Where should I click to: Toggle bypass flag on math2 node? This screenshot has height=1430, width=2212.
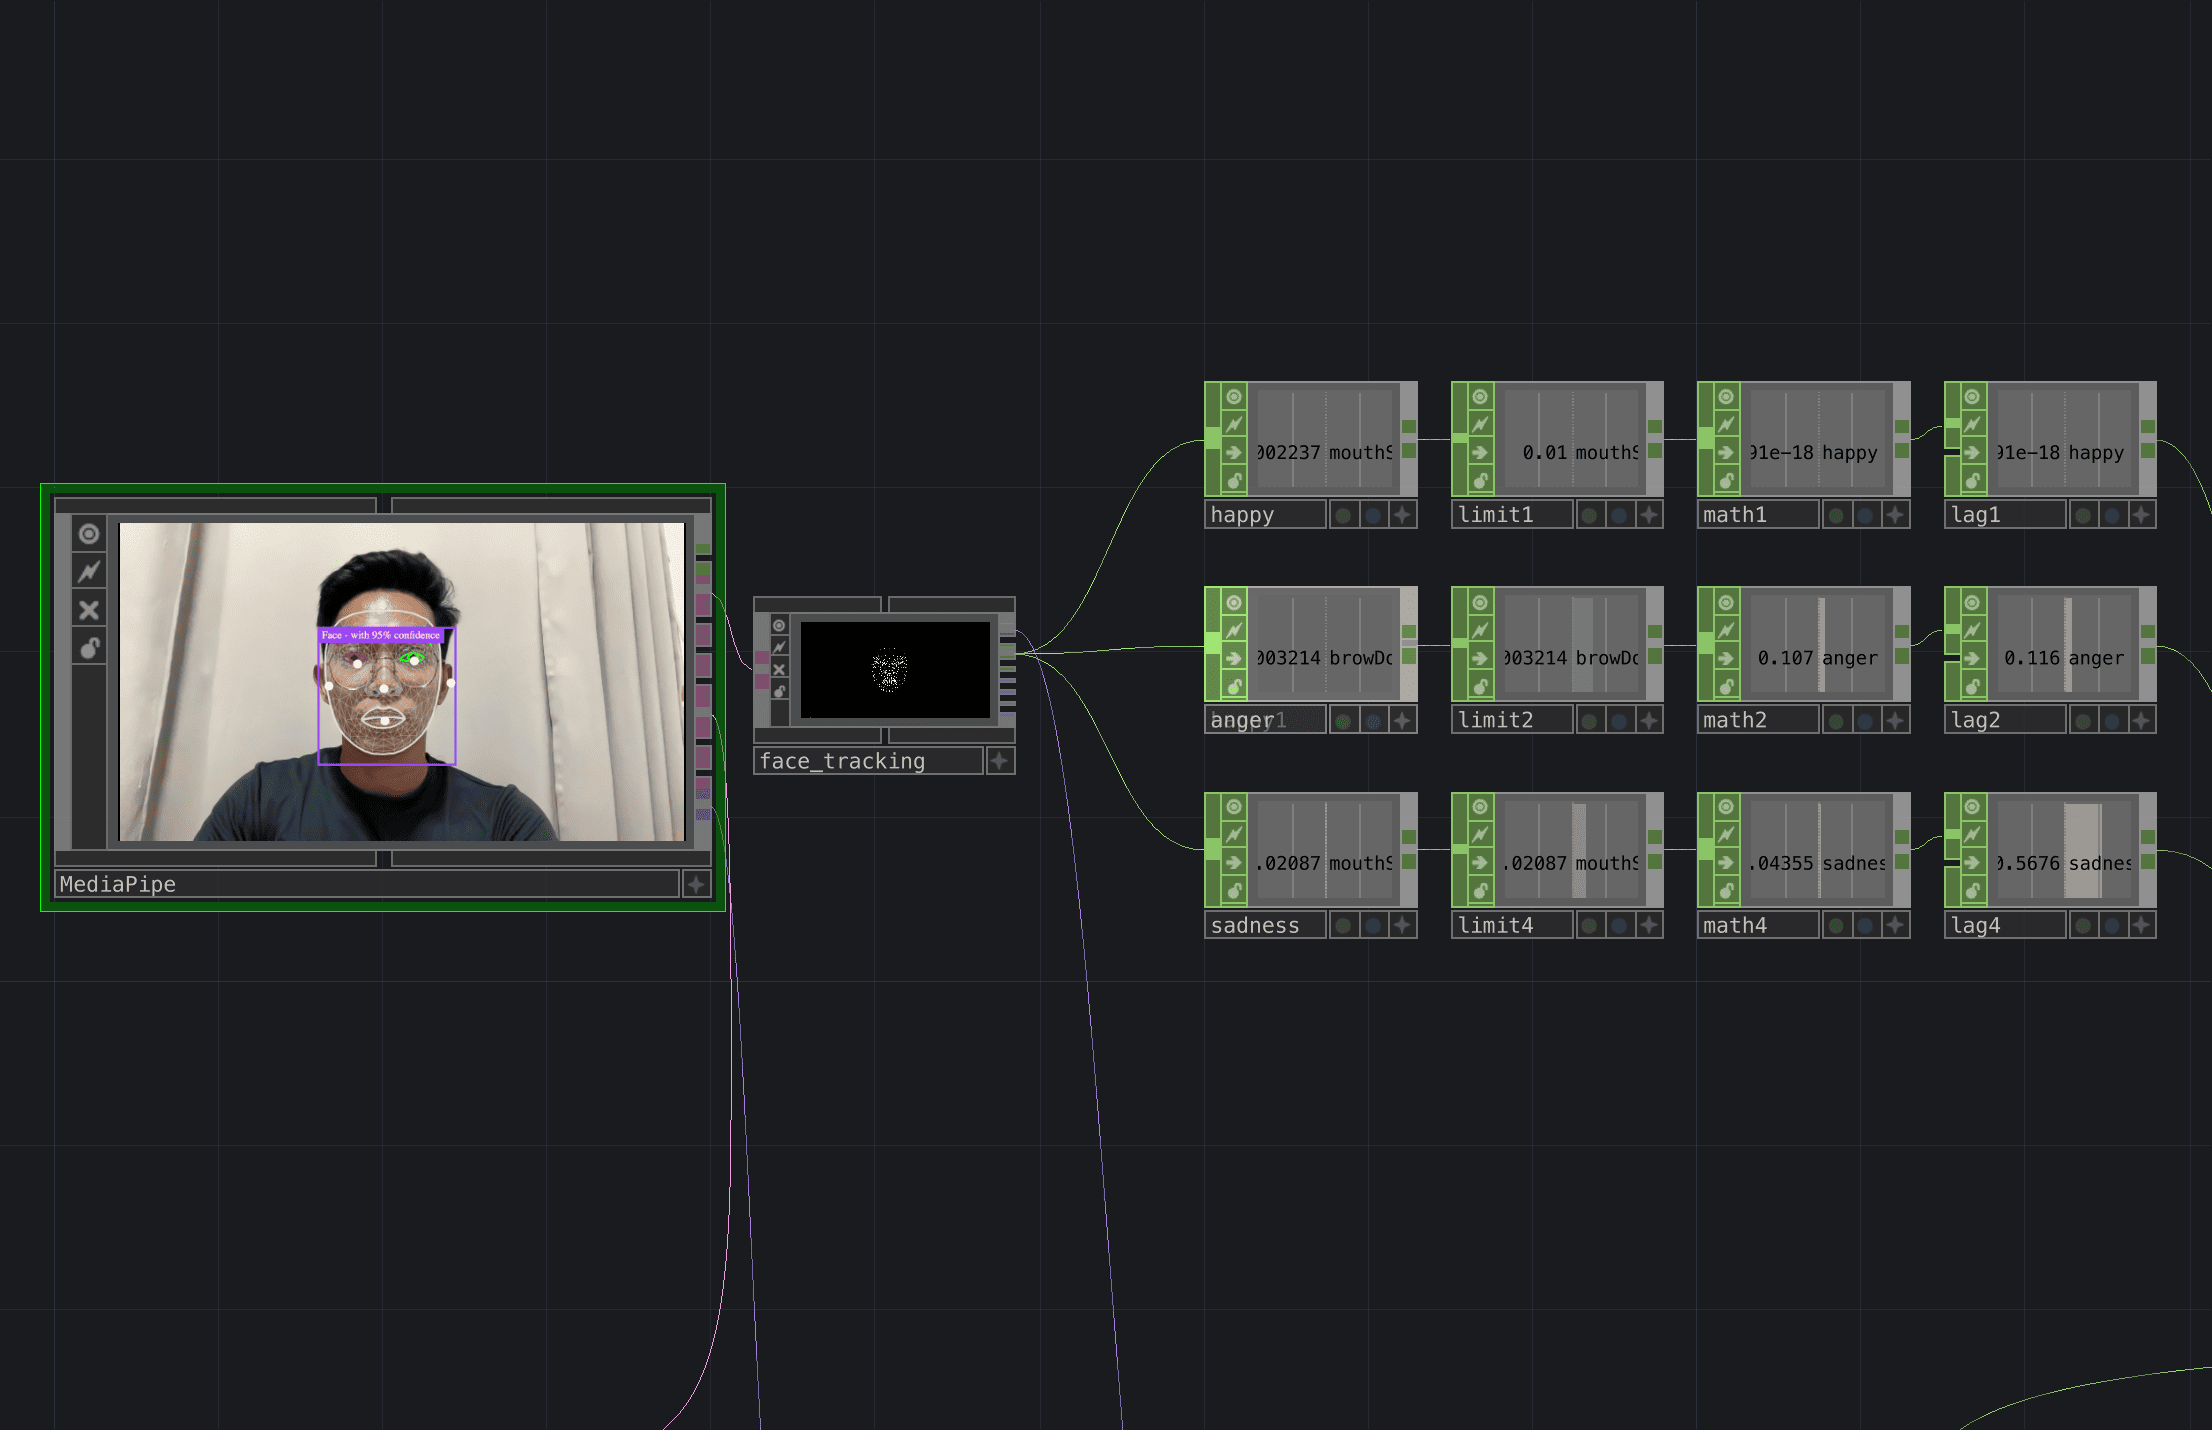pos(1726,630)
